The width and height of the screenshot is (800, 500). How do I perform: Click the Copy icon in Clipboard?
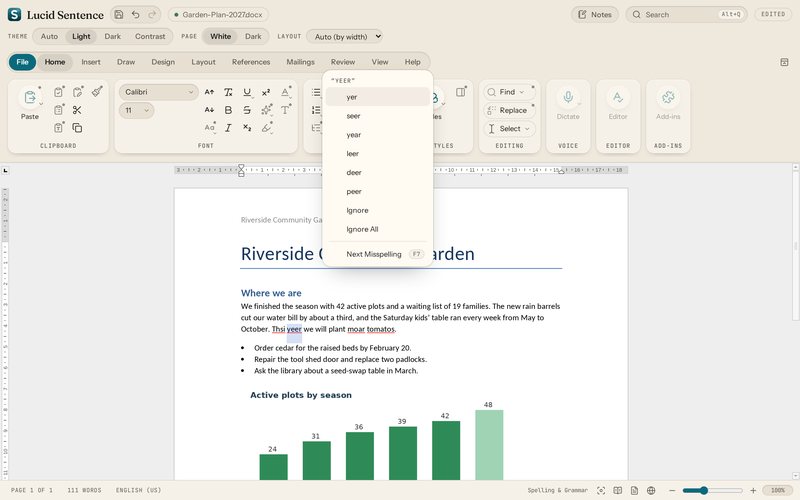[77, 128]
